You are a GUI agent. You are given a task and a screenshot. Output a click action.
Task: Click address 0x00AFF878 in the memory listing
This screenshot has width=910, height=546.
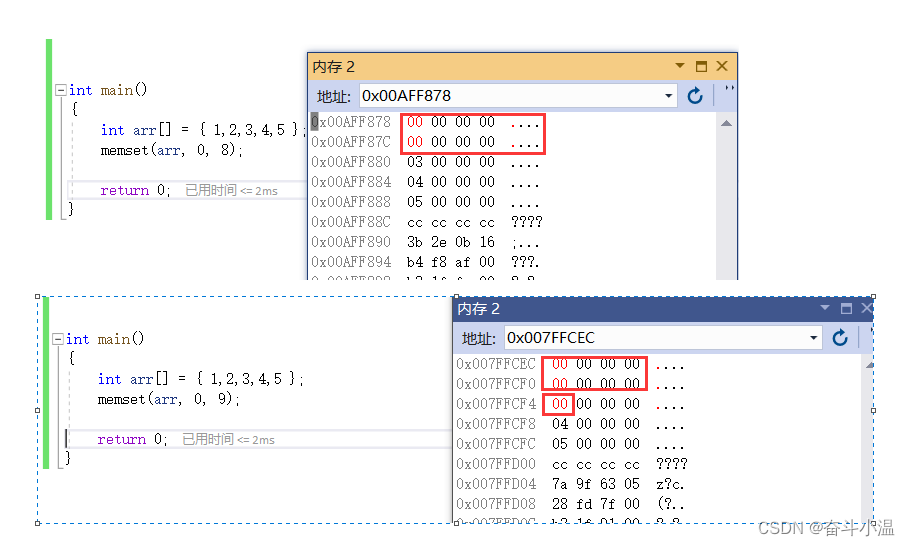tap(351, 122)
